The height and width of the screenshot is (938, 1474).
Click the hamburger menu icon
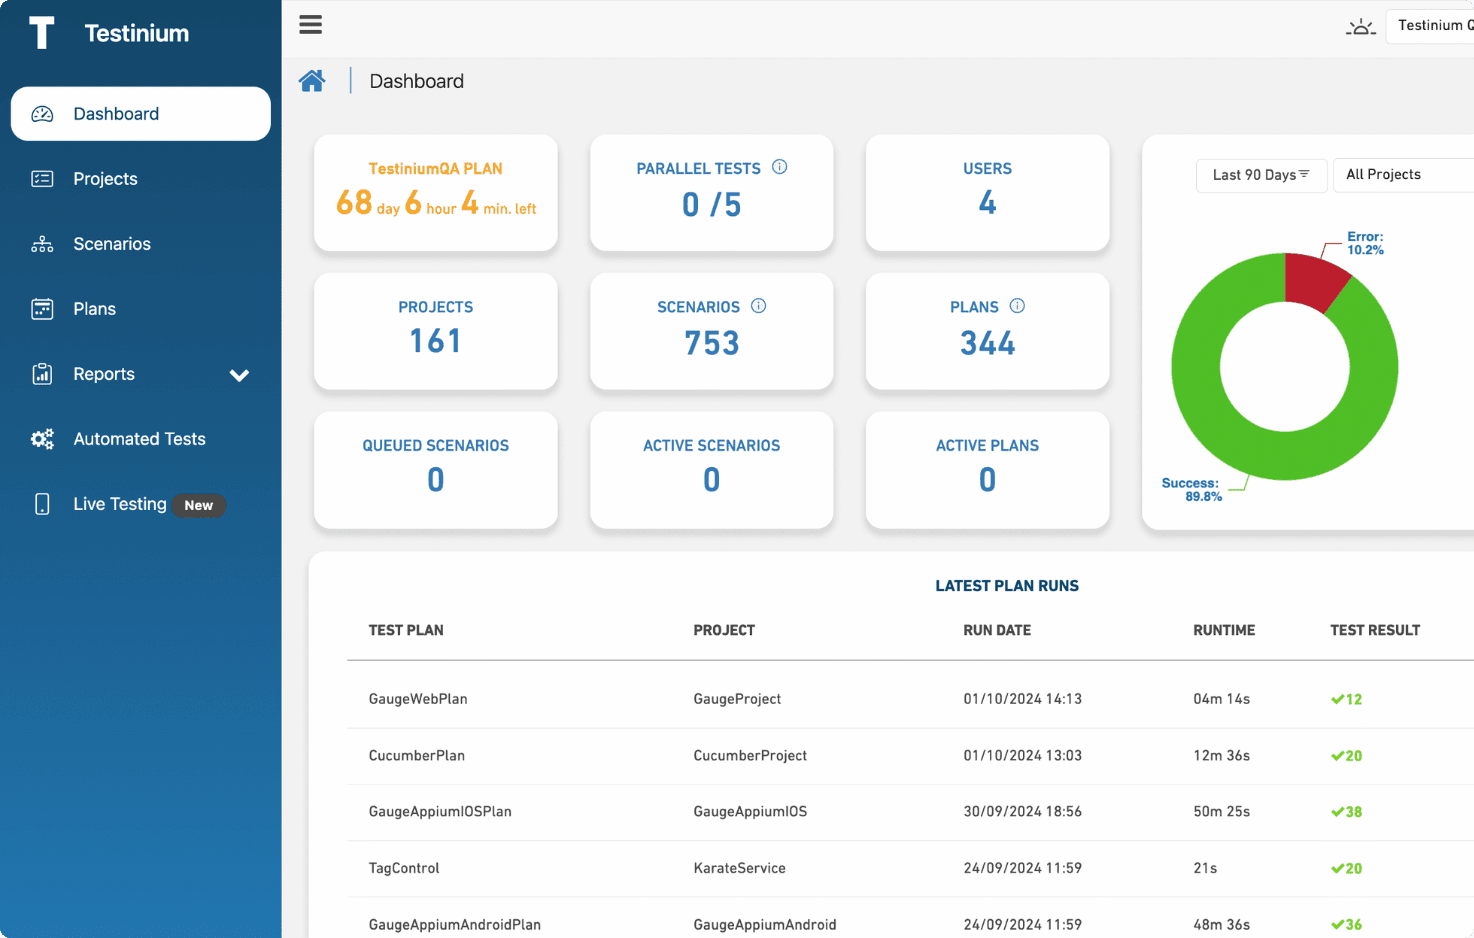(x=310, y=25)
